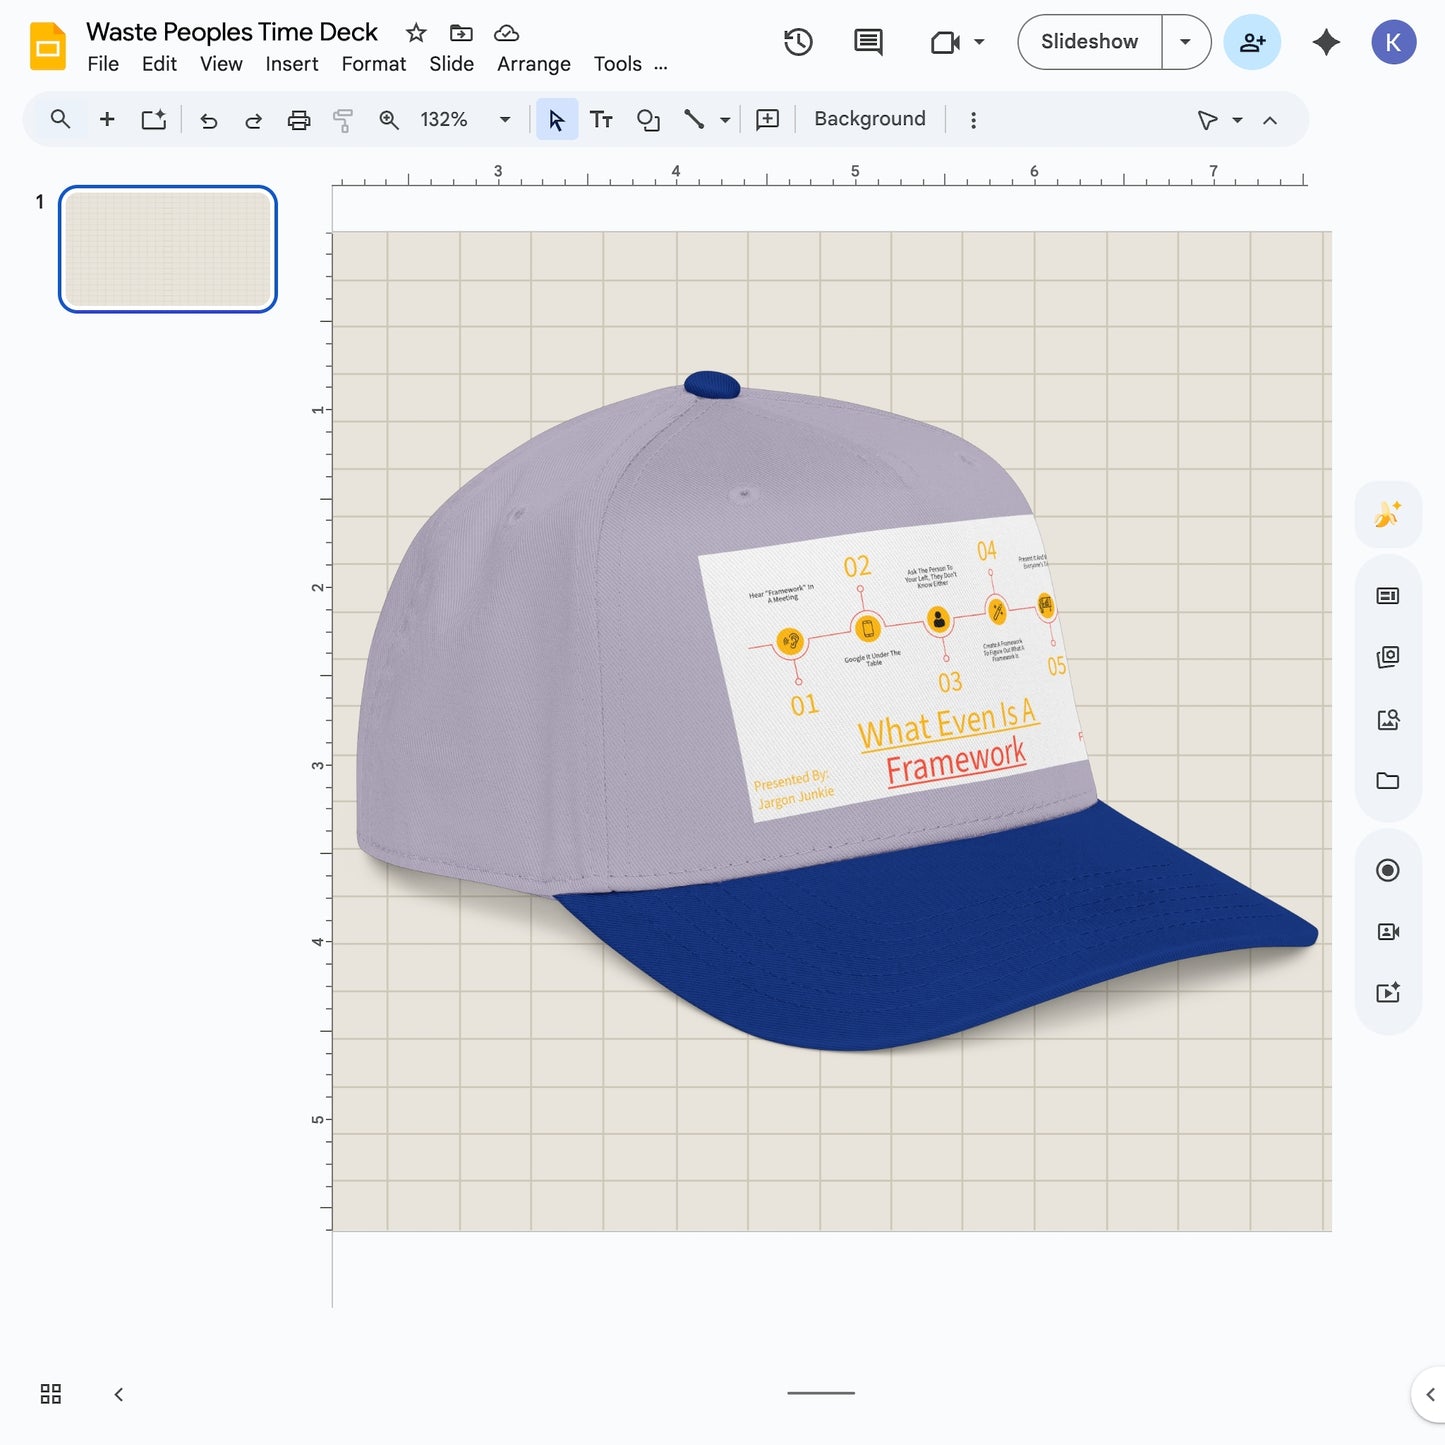Open the banana AI image panel
Image resolution: width=1445 pixels, height=1445 pixels.
click(1387, 514)
